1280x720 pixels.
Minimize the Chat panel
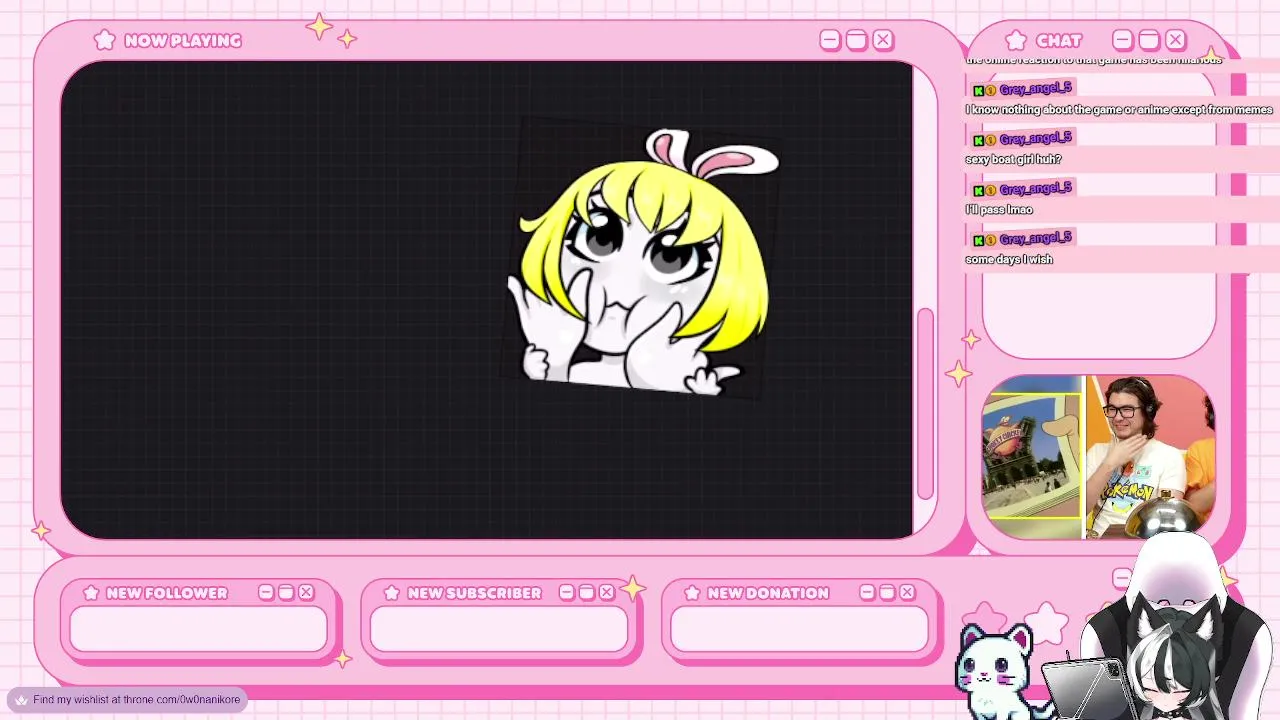1123,40
